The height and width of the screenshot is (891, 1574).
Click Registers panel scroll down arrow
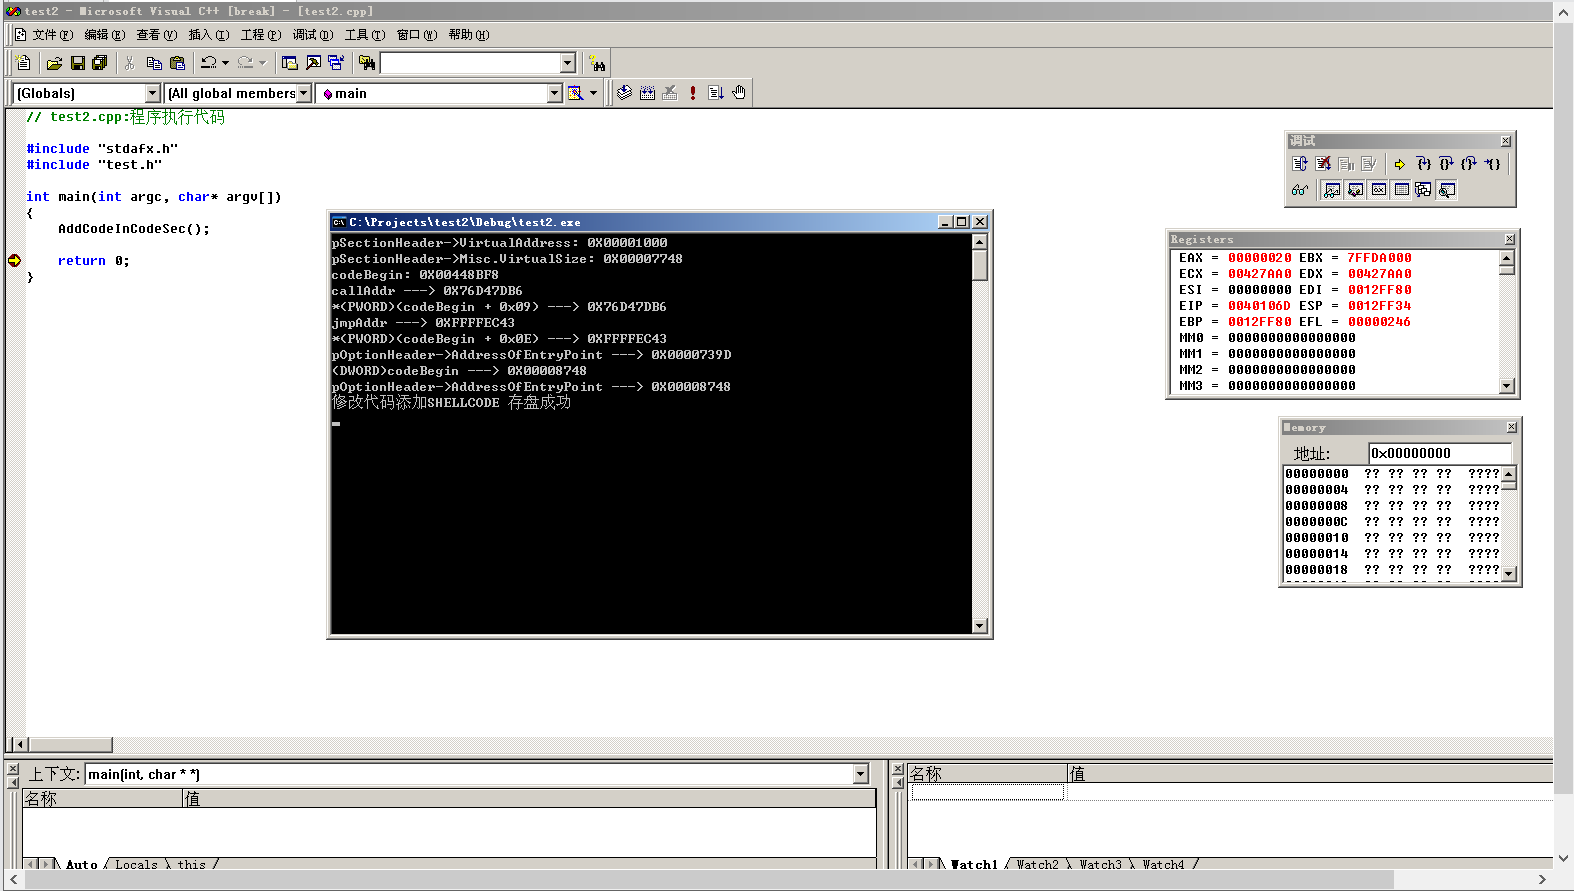[1507, 386]
